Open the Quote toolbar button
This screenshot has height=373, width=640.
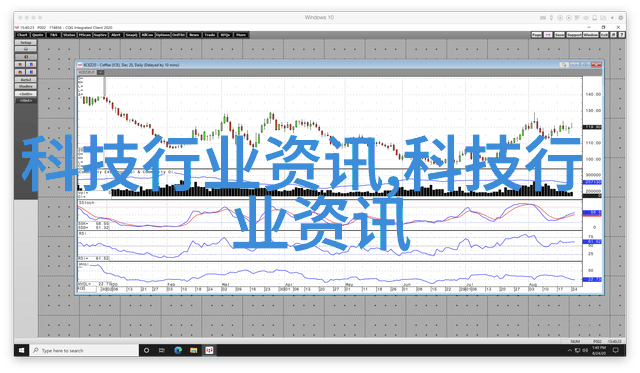(38, 35)
